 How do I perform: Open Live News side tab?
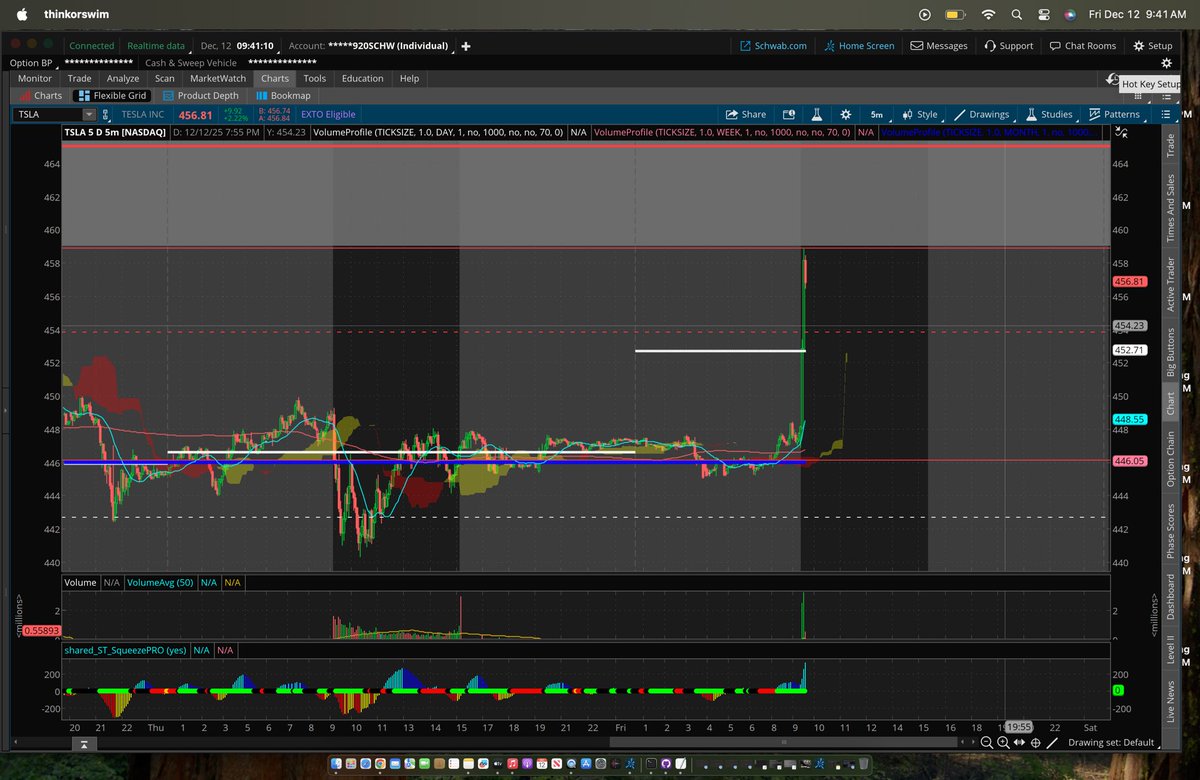coord(1171,702)
